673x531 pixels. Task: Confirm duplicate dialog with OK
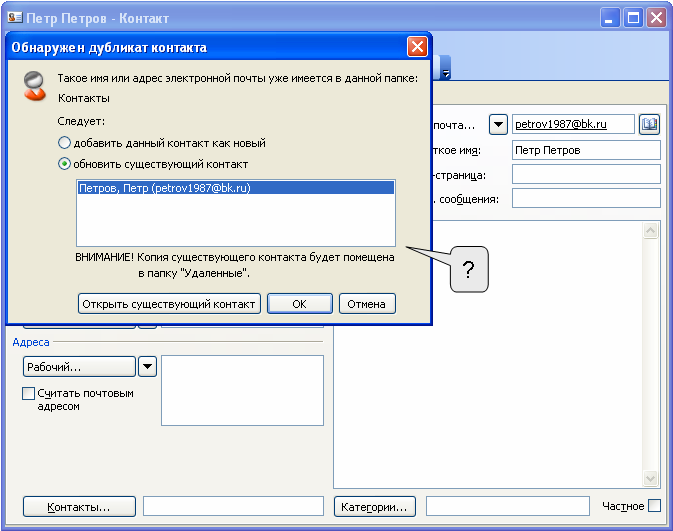click(300, 304)
